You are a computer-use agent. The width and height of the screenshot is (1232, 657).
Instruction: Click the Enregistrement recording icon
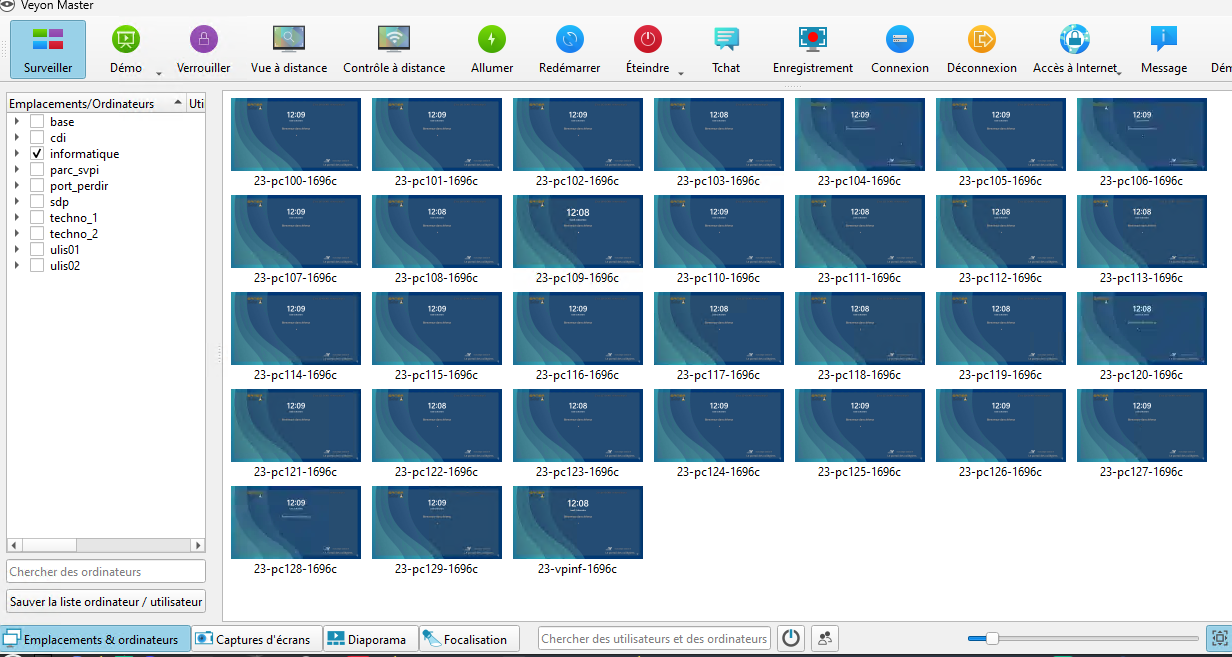point(812,40)
